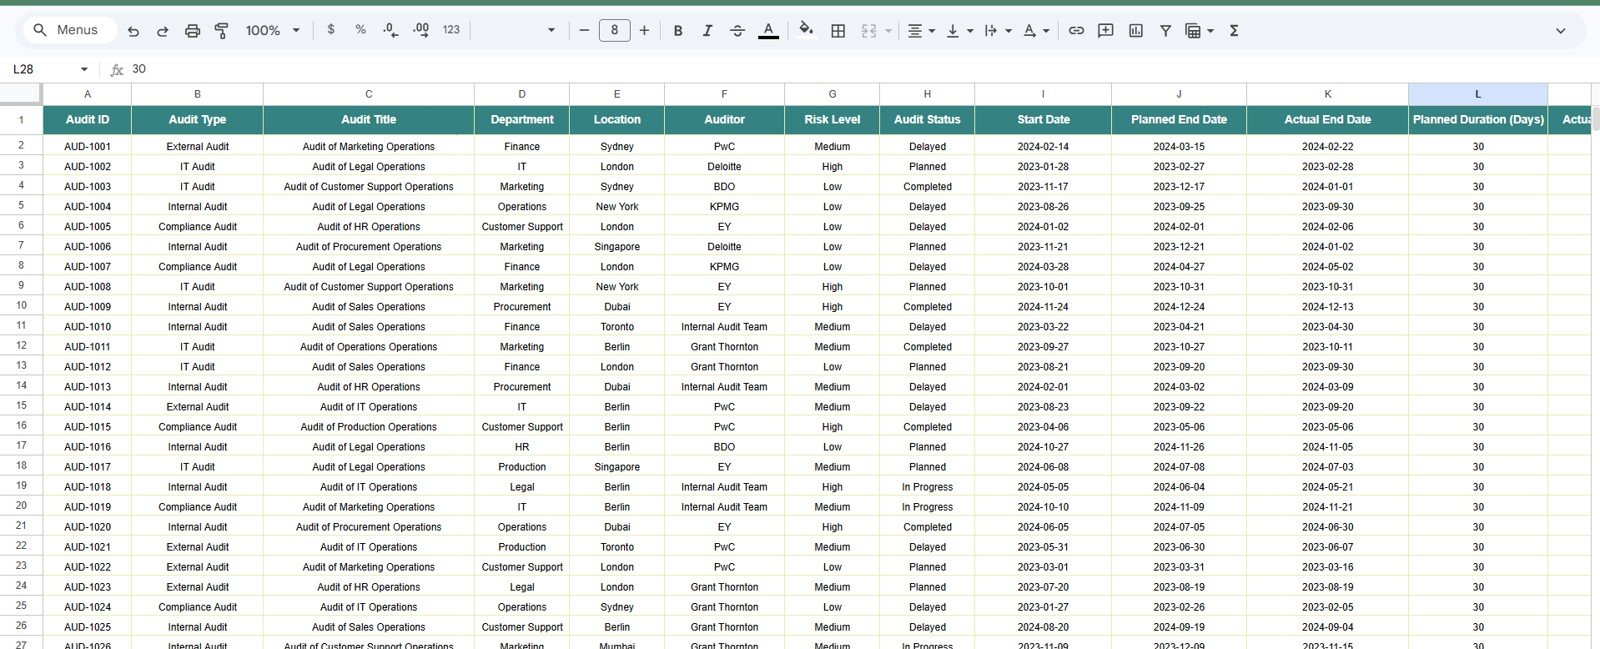Screen dimensions: 1600x649
Task: Click Audit Type cell for AUD-1014
Action: (x=197, y=407)
